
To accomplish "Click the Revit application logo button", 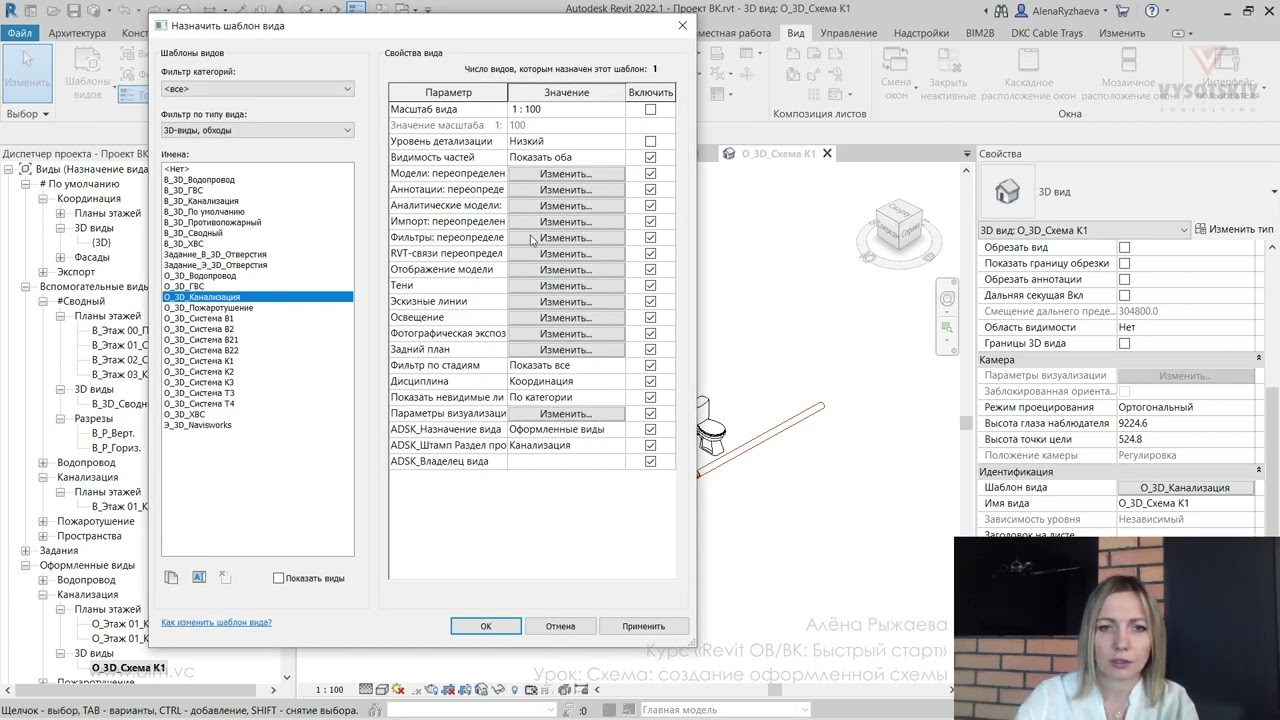I will [11, 11].
